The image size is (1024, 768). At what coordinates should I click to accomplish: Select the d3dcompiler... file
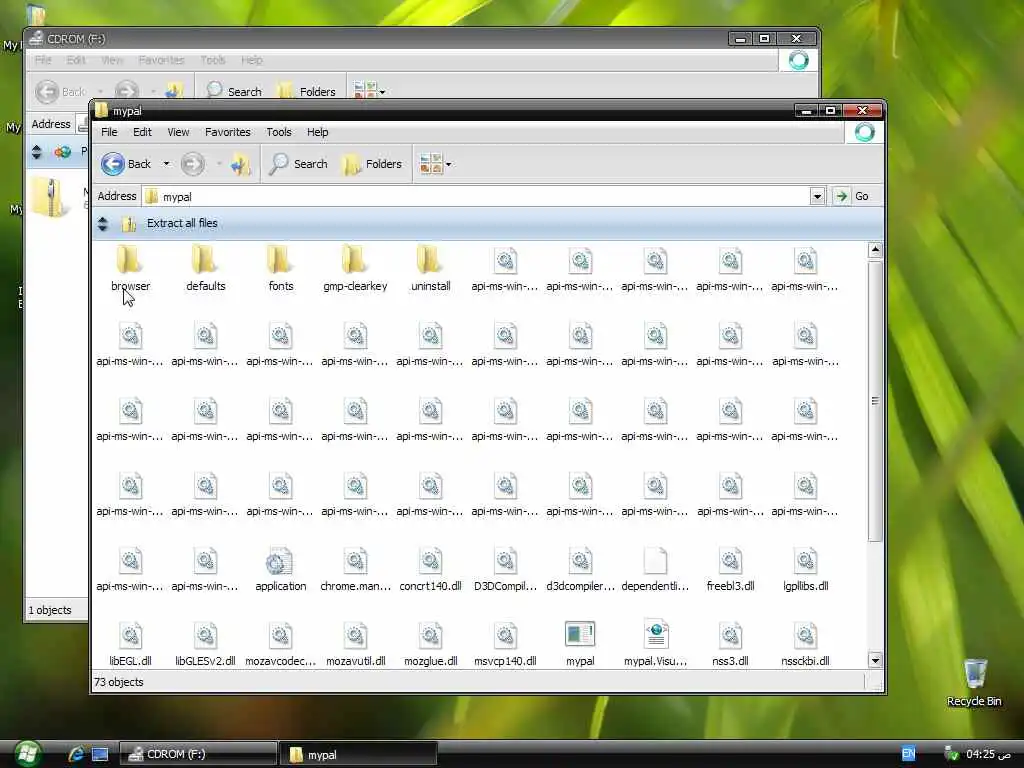click(580, 569)
